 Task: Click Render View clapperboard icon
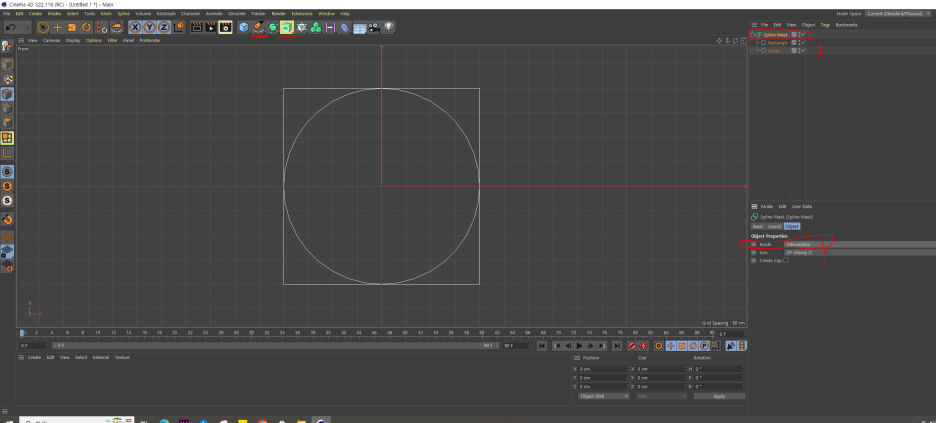(x=196, y=27)
